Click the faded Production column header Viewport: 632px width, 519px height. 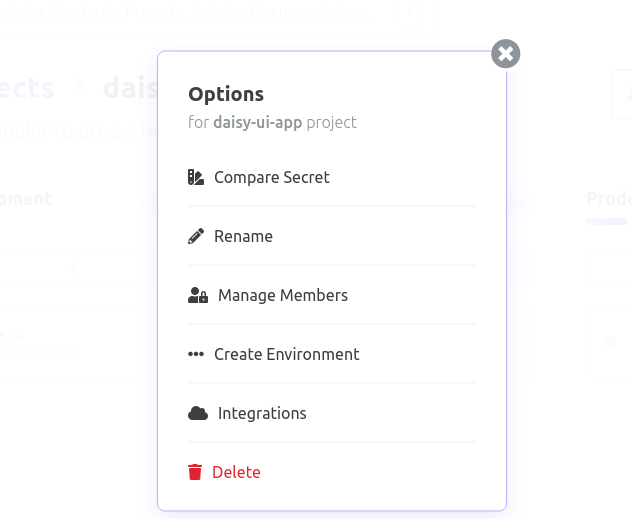coord(608,199)
